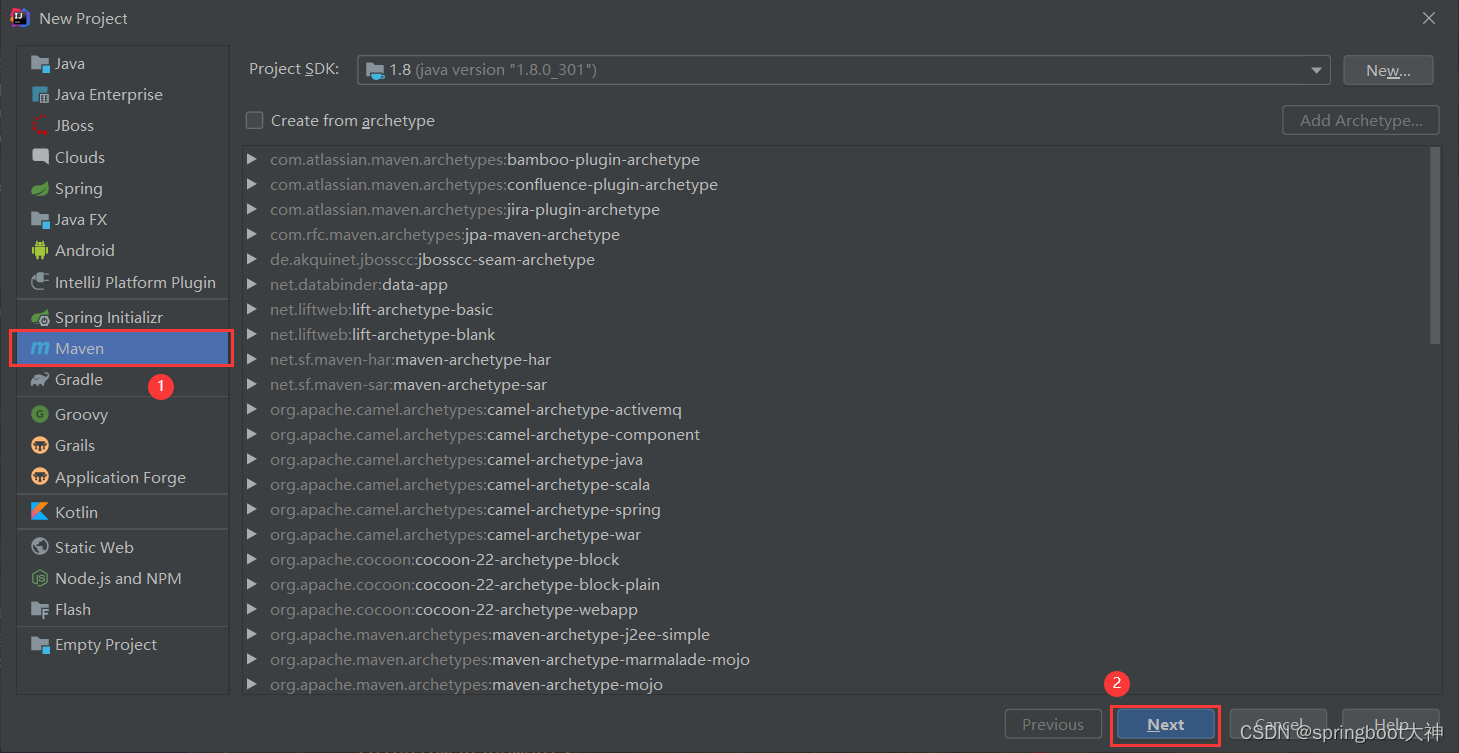Expand bamboo-plugin-archetype entry
The height and width of the screenshot is (753, 1459).
point(252,160)
